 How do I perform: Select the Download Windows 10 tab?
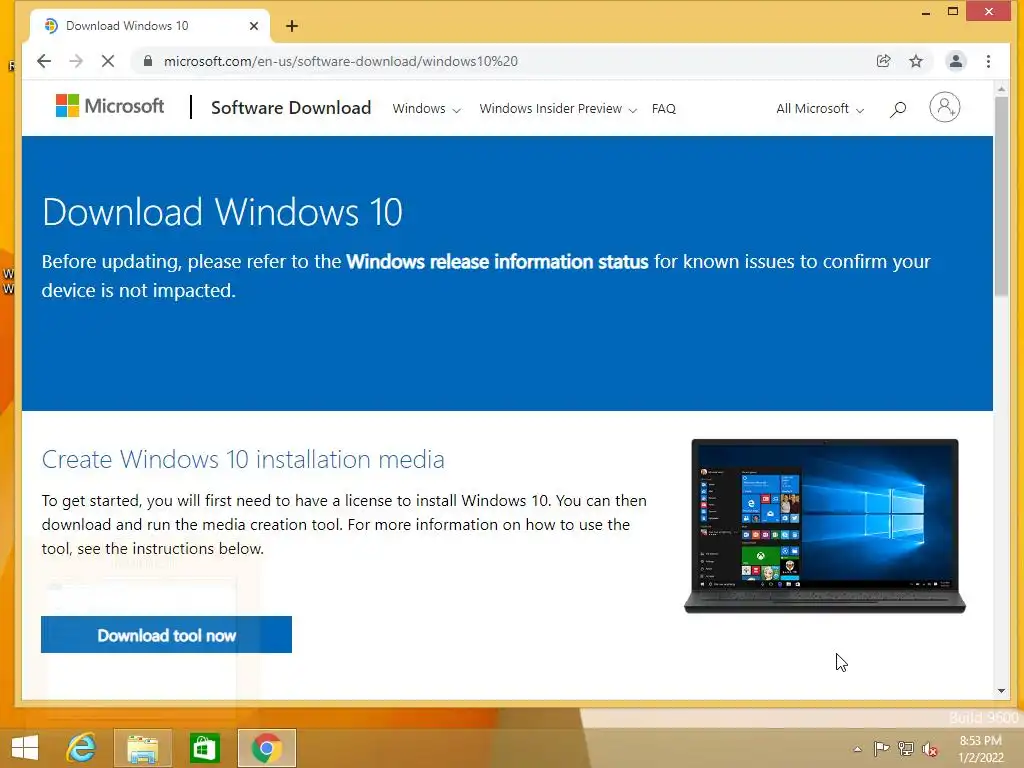tap(151, 26)
